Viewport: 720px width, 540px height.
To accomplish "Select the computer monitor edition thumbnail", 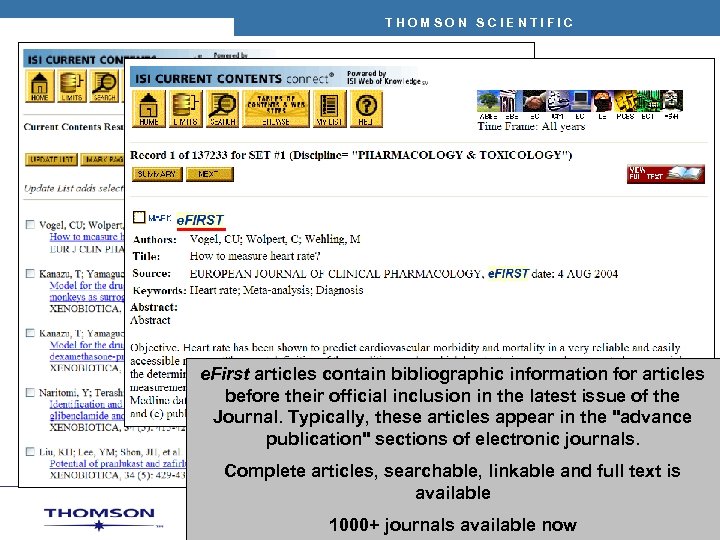I will coord(580,101).
